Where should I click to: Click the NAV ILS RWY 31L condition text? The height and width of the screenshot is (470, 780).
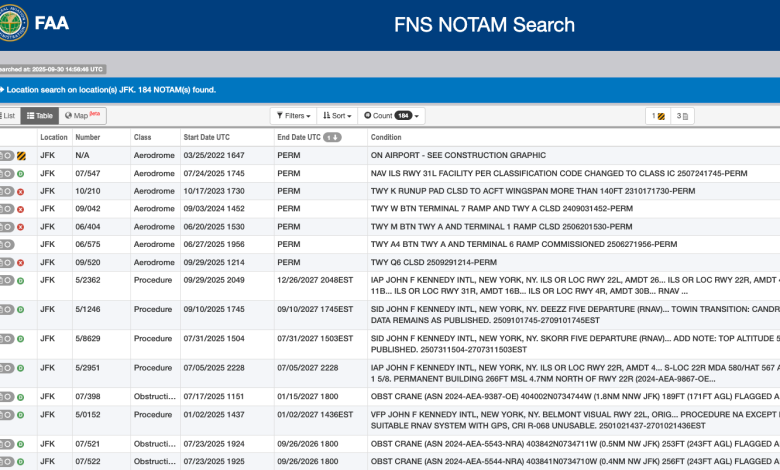point(559,173)
